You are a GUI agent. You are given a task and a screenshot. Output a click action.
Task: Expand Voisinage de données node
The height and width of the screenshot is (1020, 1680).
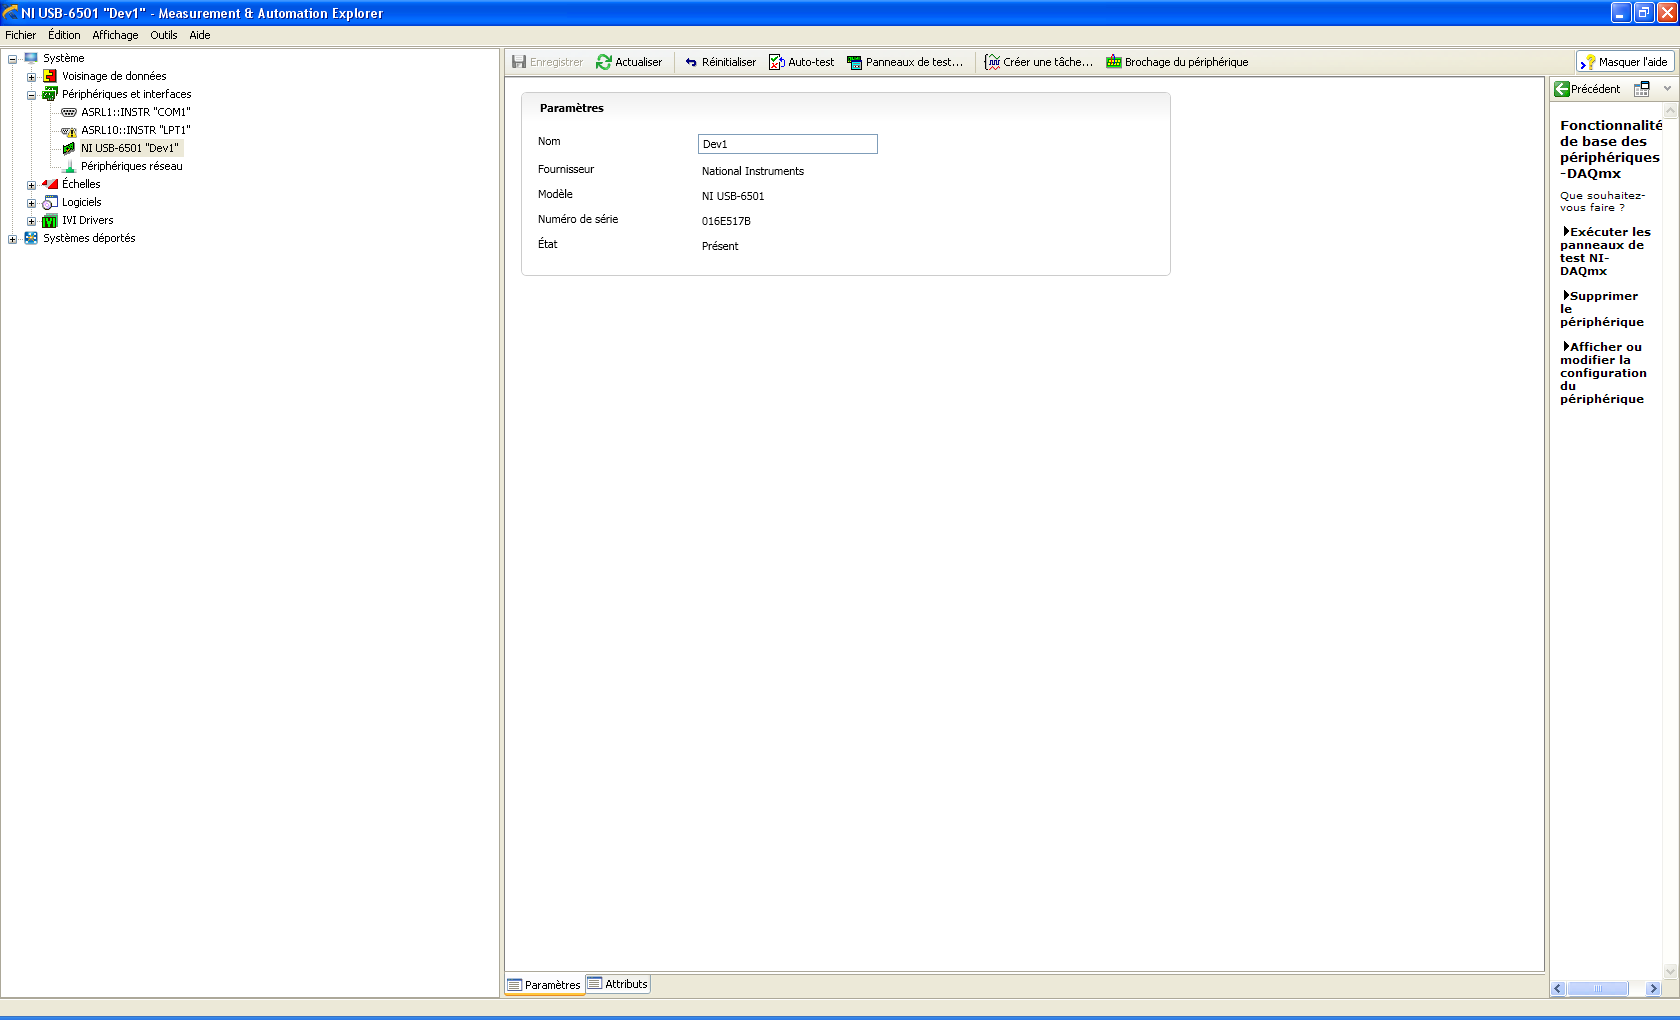32,77
